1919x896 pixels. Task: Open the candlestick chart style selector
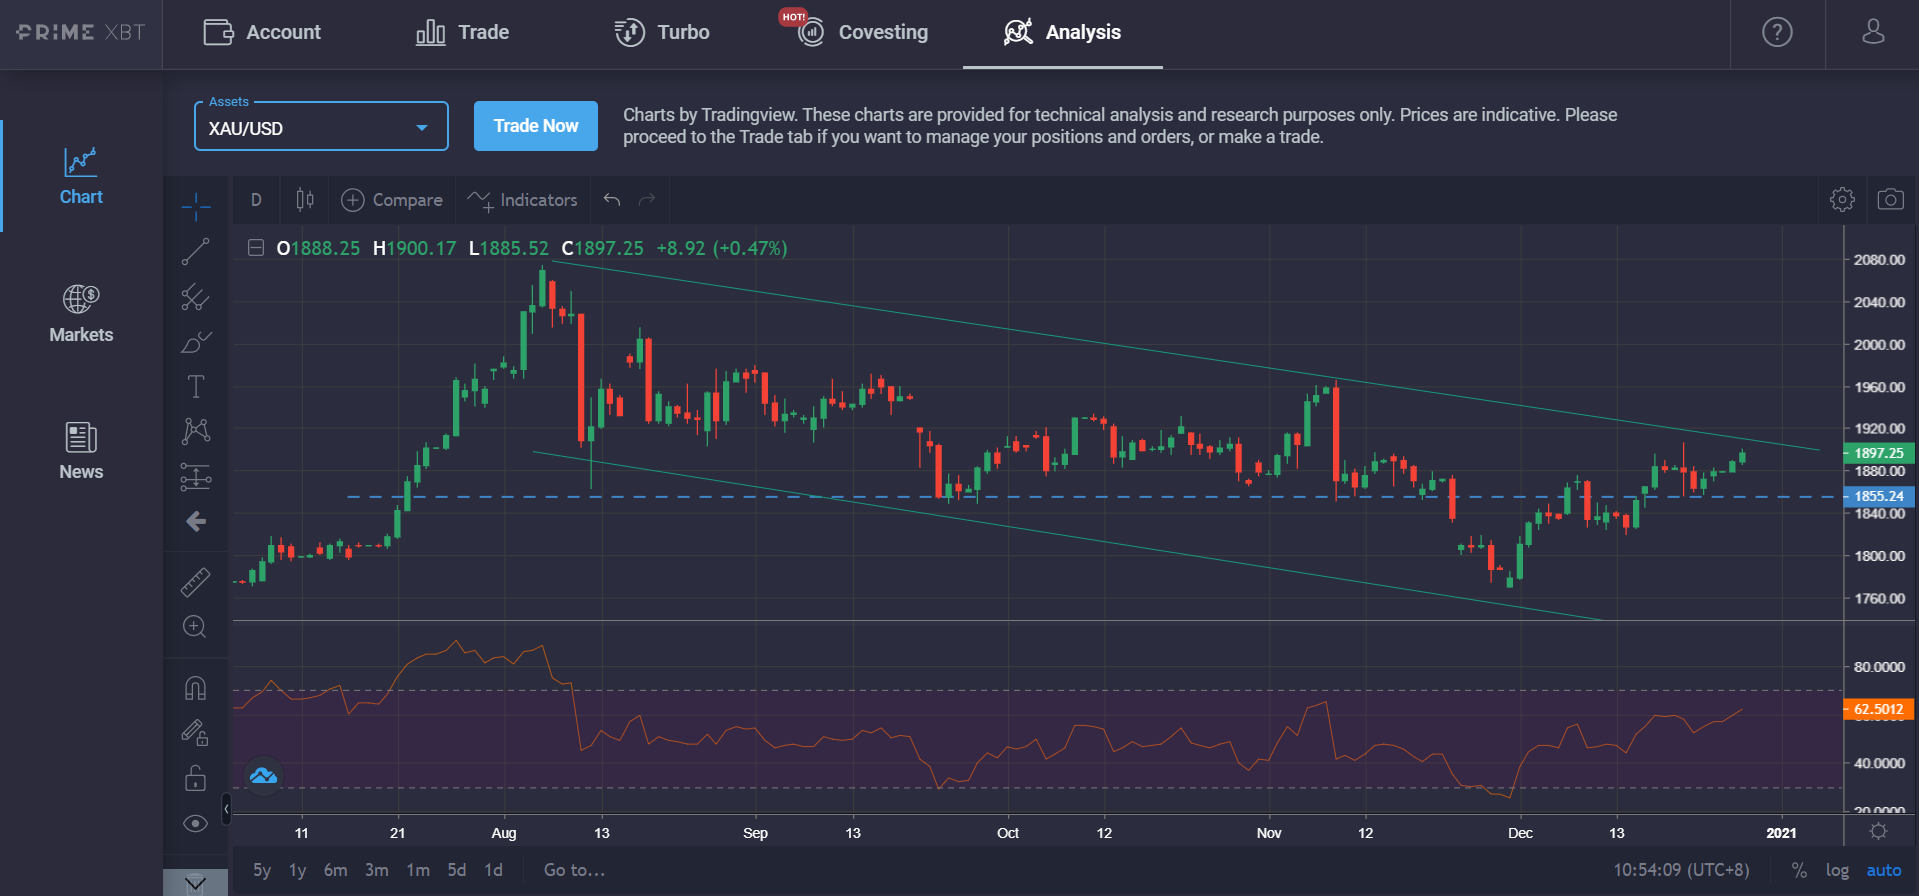[305, 200]
